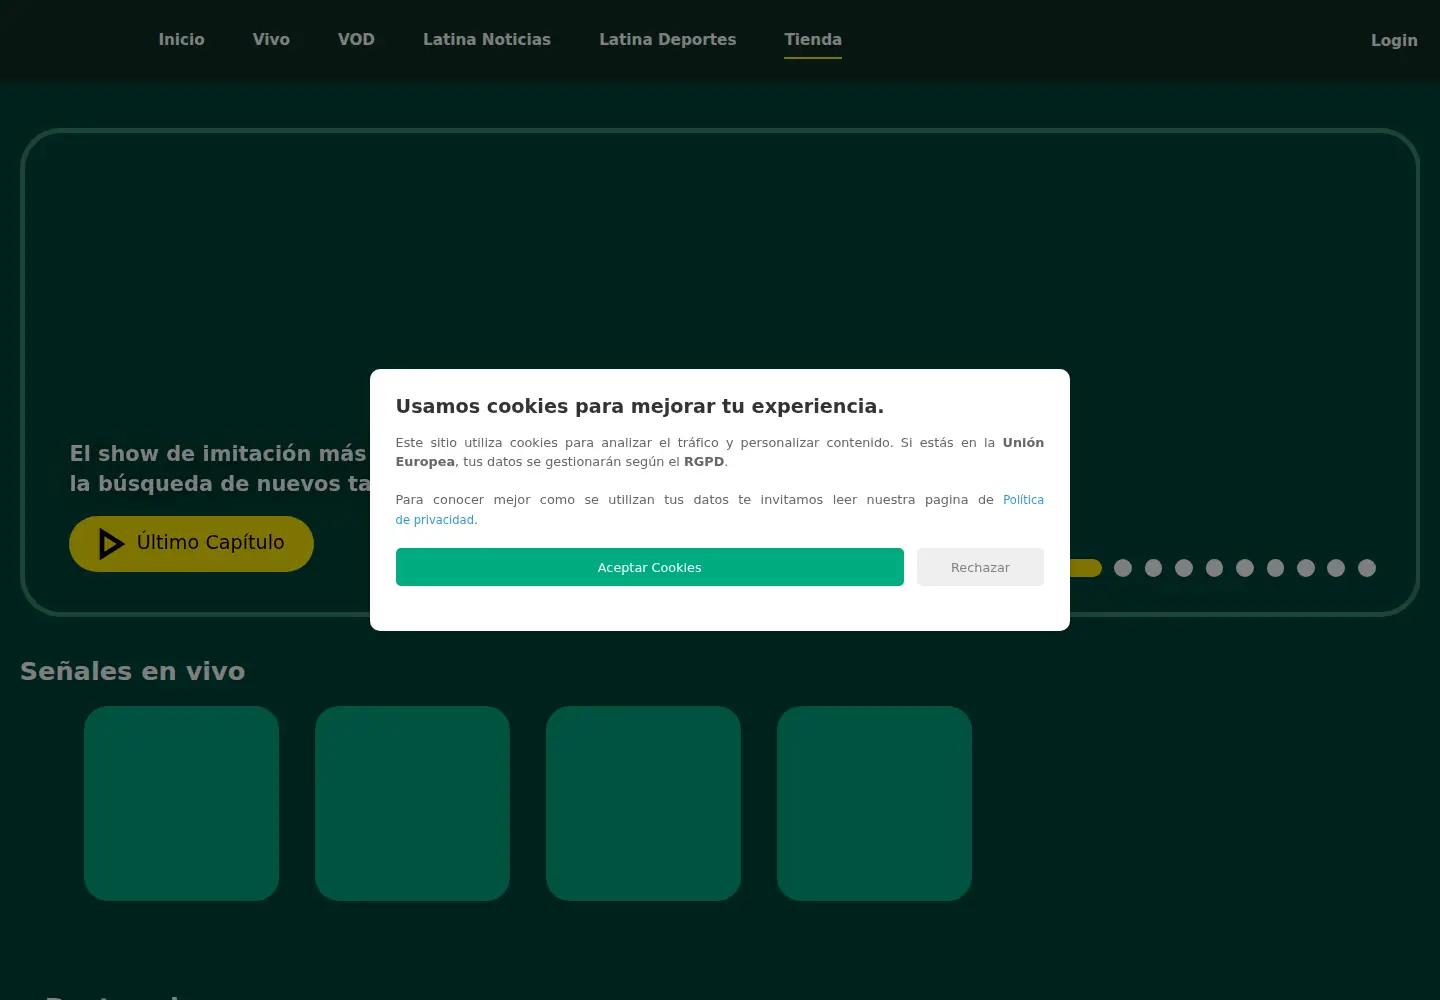Jump to the last carousel slide dot

click(x=1367, y=568)
